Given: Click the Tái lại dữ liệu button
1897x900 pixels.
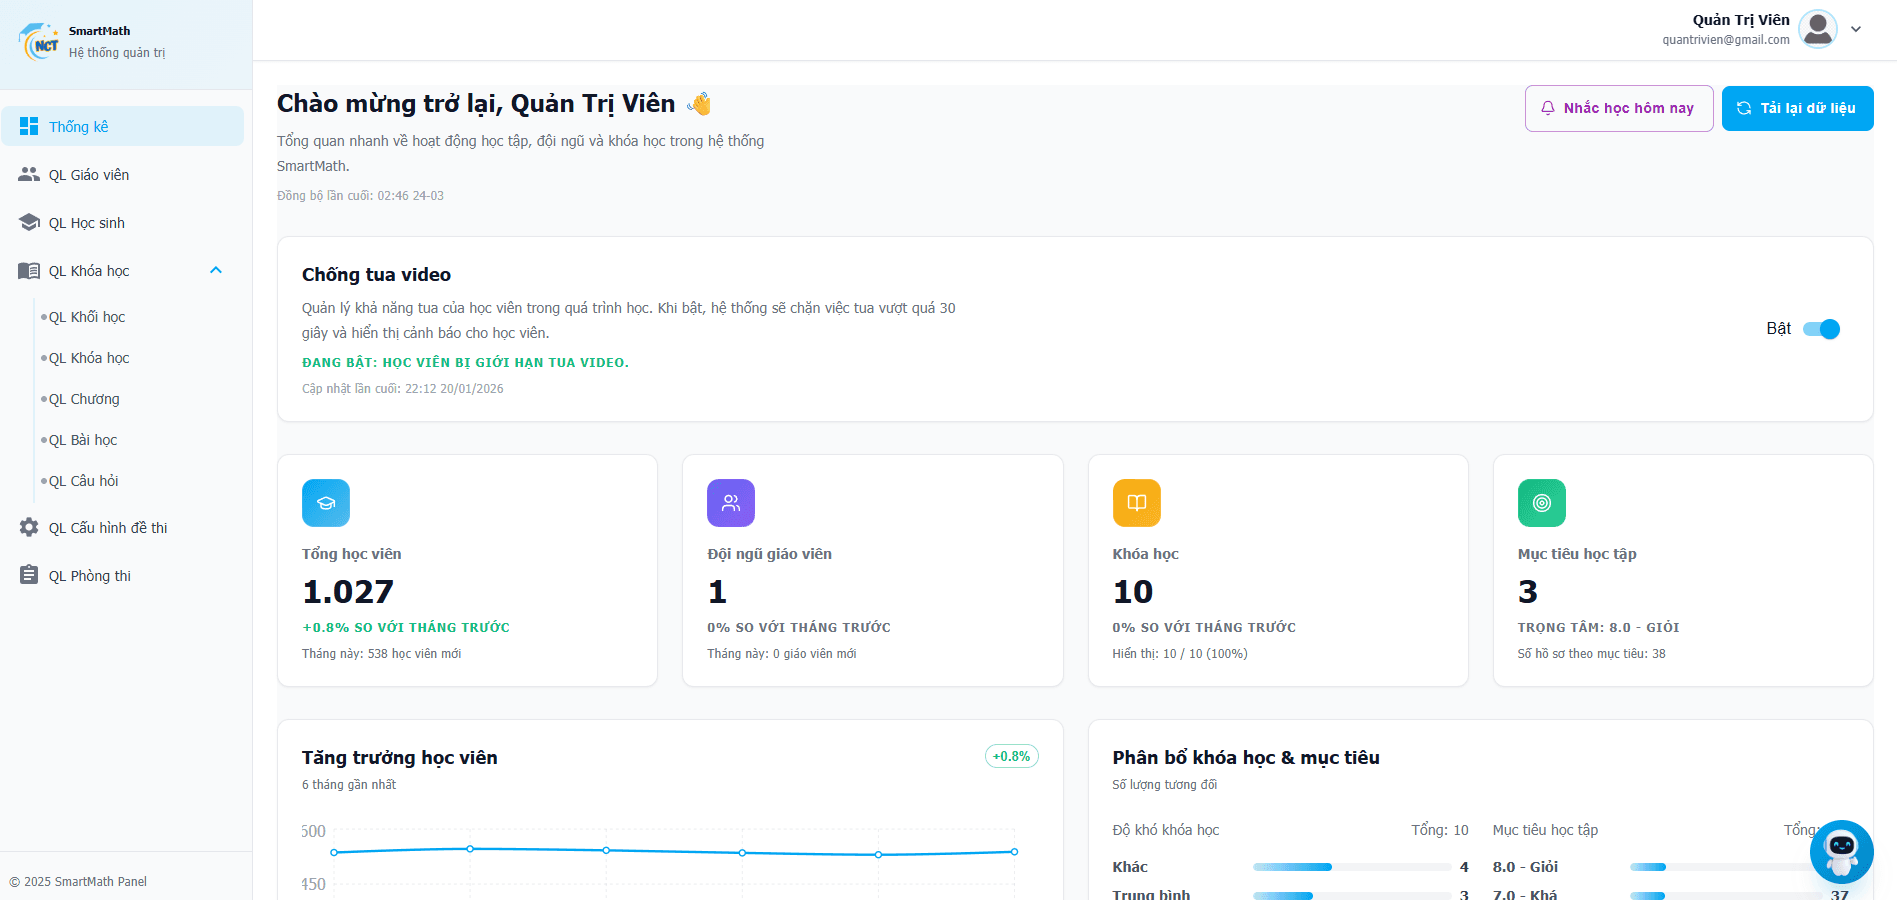Looking at the screenshot, I should click(x=1797, y=107).
